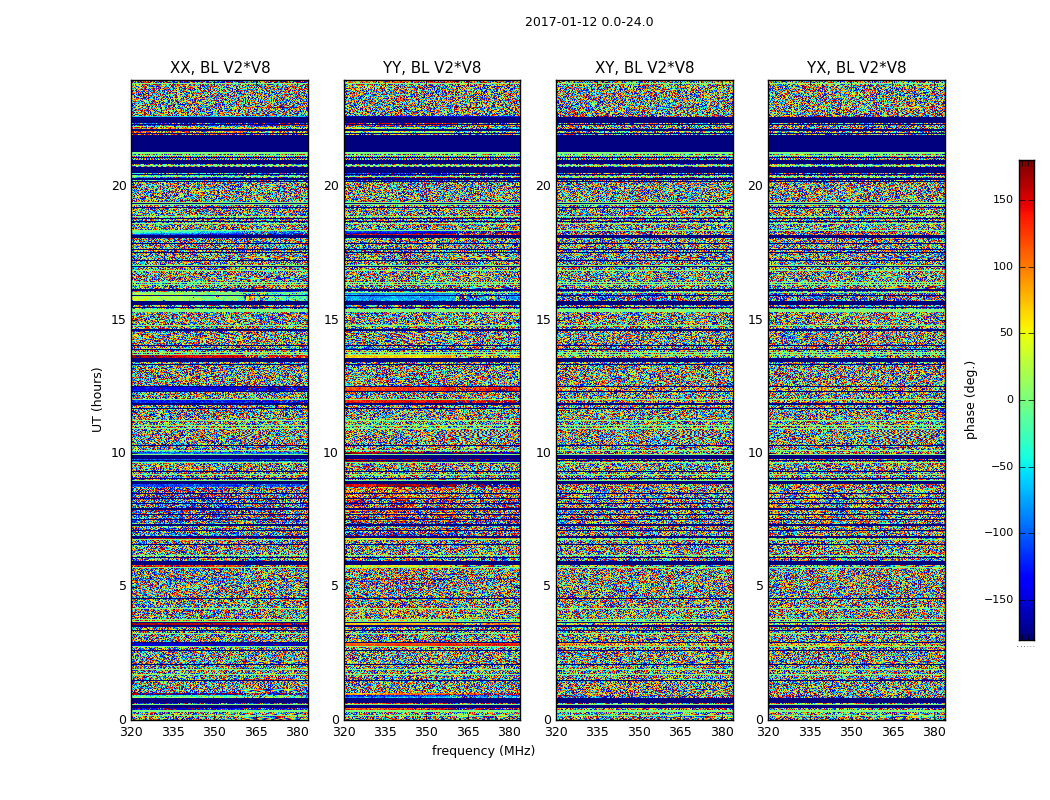
Task: Click the "350" x-tick under the XX panel
Action: pos(214,732)
